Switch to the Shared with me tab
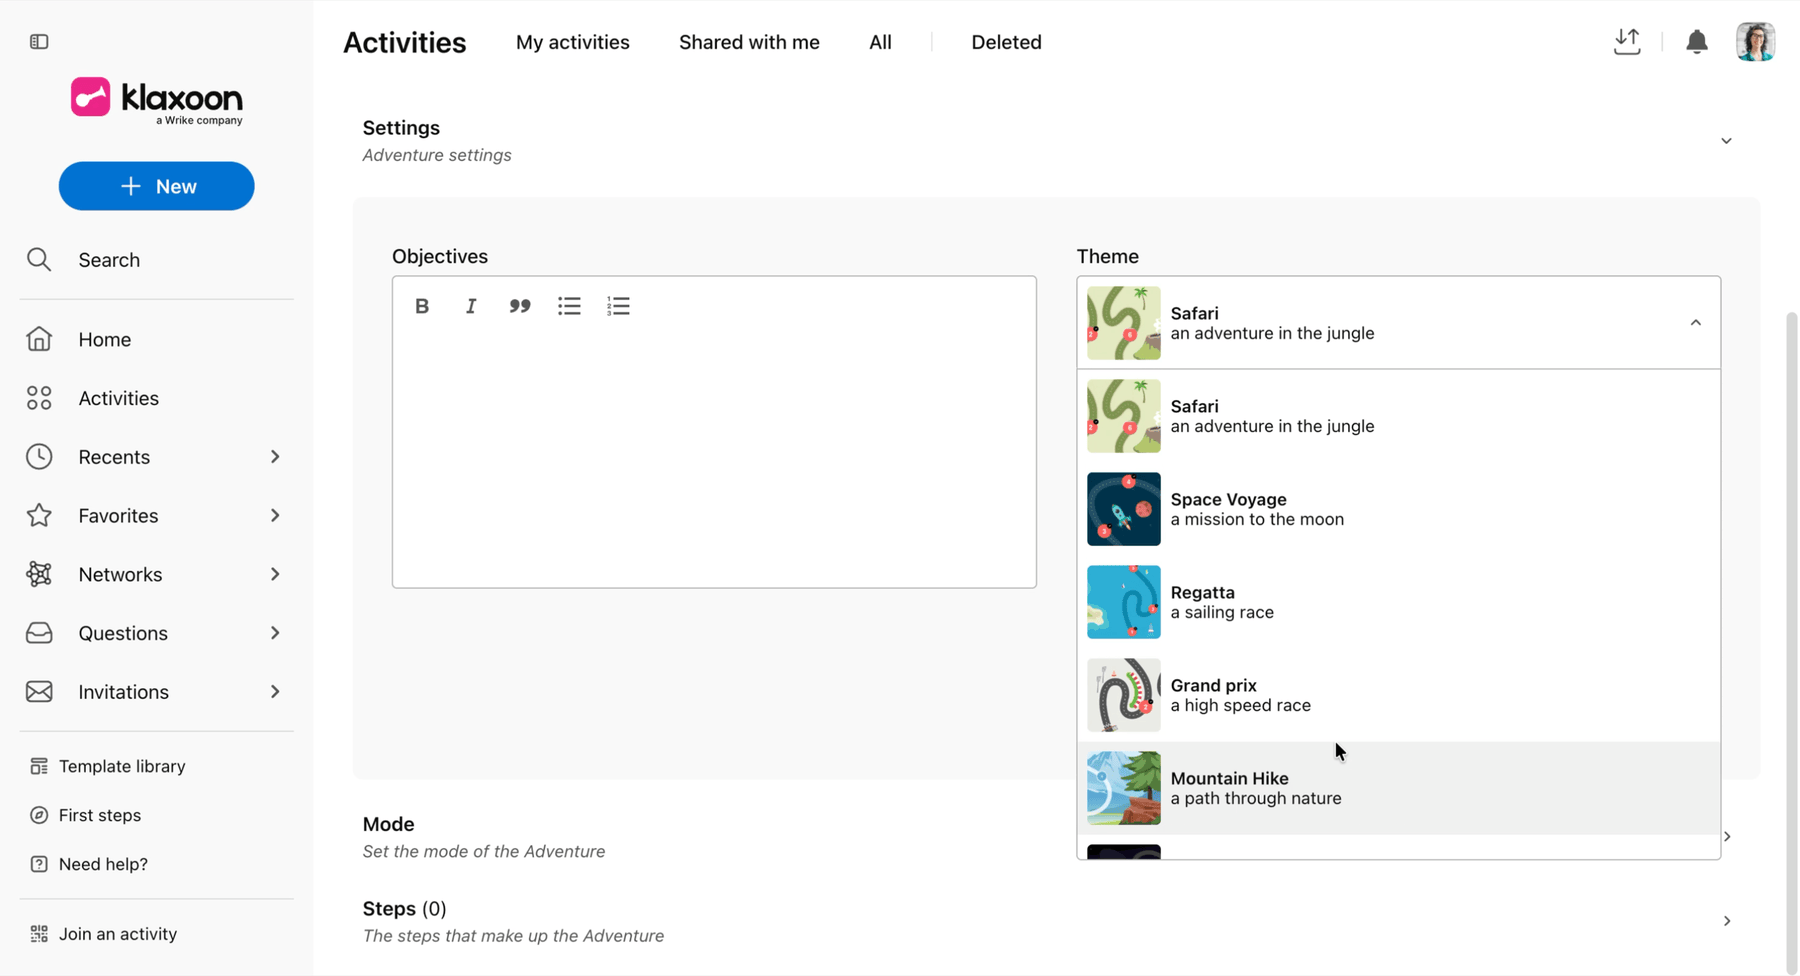The height and width of the screenshot is (976, 1800). tap(749, 42)
